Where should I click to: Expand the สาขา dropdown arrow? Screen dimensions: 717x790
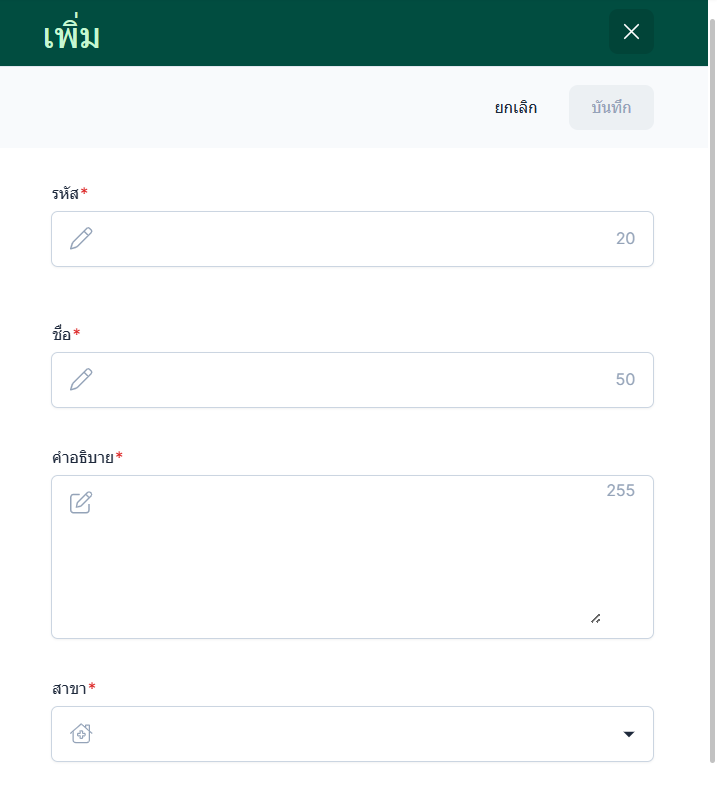[628, 734]
